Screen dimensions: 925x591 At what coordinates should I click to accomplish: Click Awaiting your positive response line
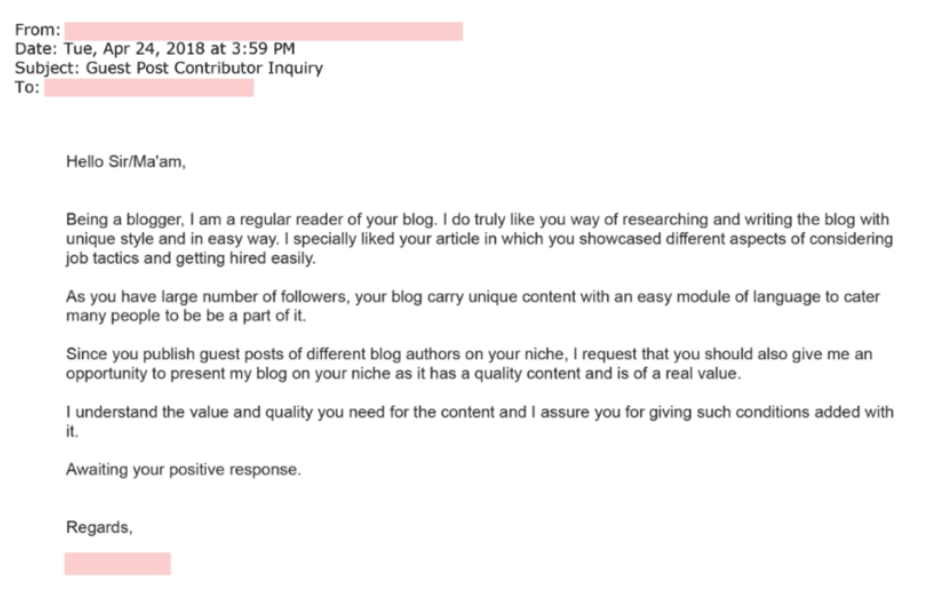183,469
